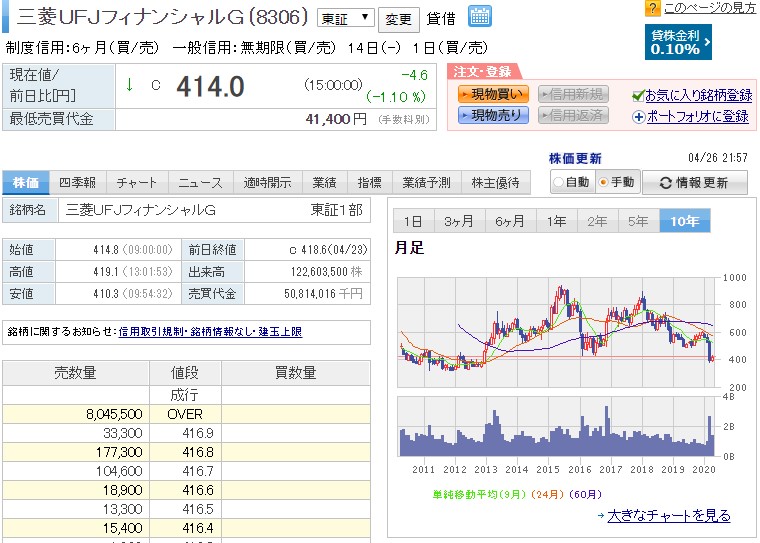Switch to the 業績予測 tab
The height and width of the screenshot is (543, 760).
tap(427, 182)
